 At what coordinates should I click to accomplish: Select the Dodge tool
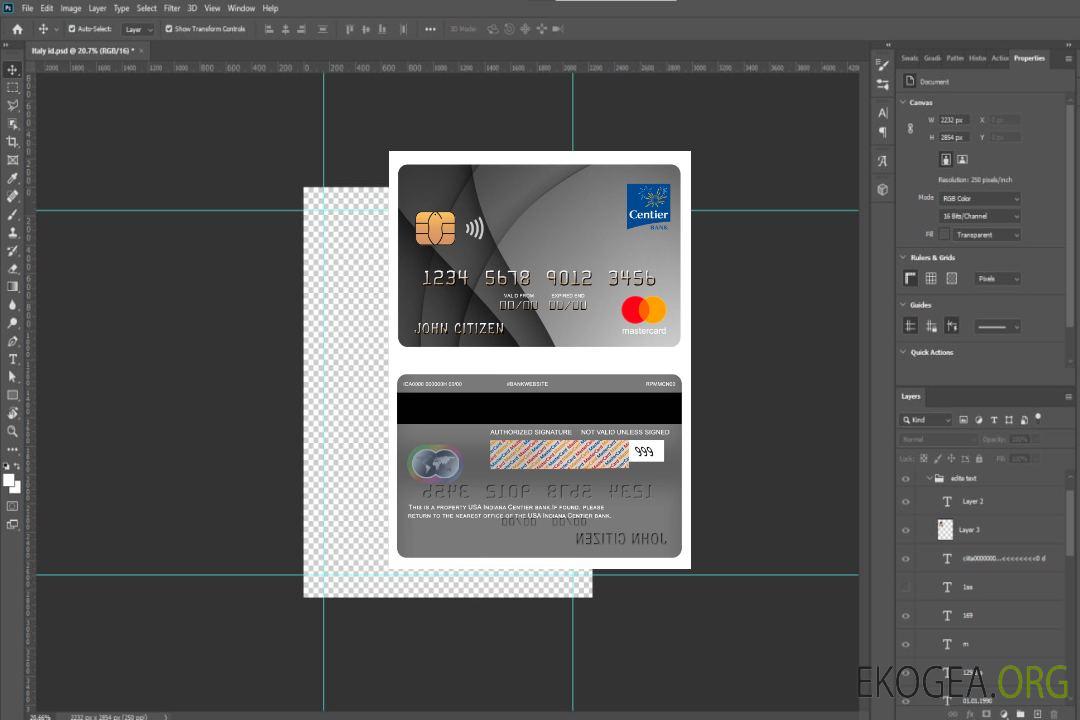[12, 322]
